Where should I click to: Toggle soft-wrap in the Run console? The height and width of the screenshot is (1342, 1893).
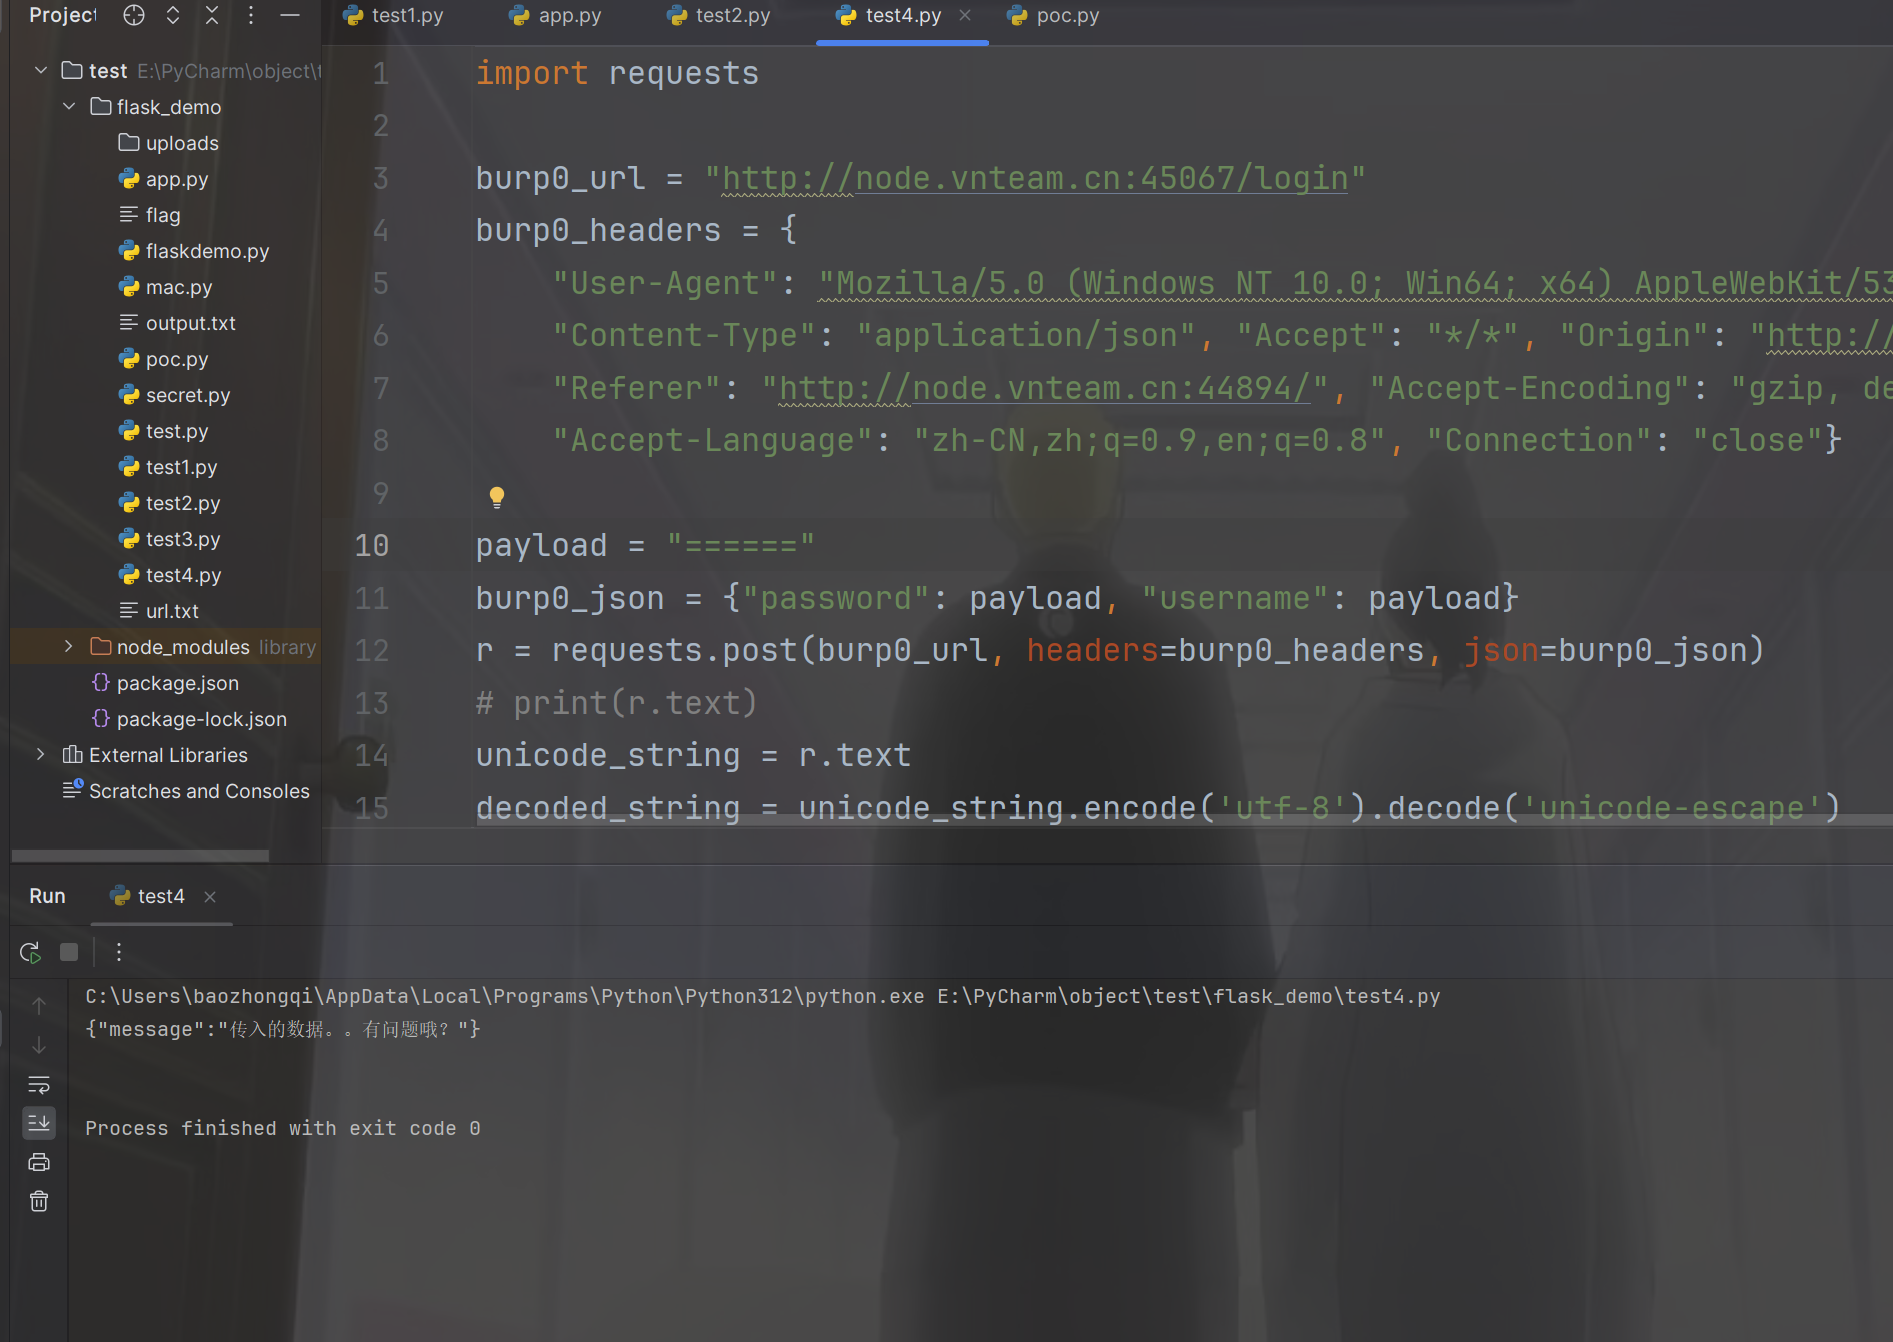pos(39,1085)
